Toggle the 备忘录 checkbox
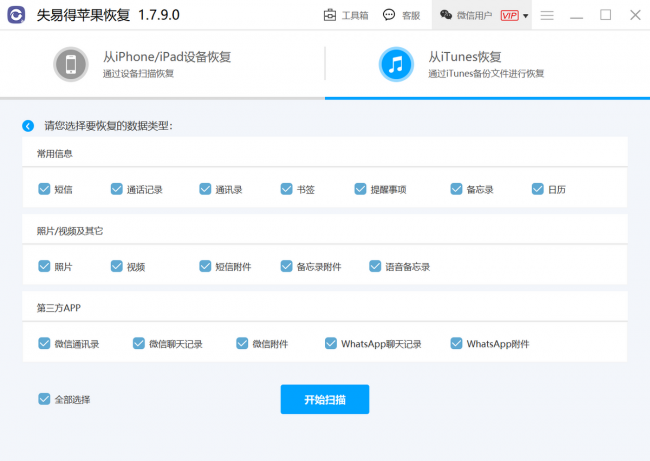This screenshot has height=461, width=650. 456,189
